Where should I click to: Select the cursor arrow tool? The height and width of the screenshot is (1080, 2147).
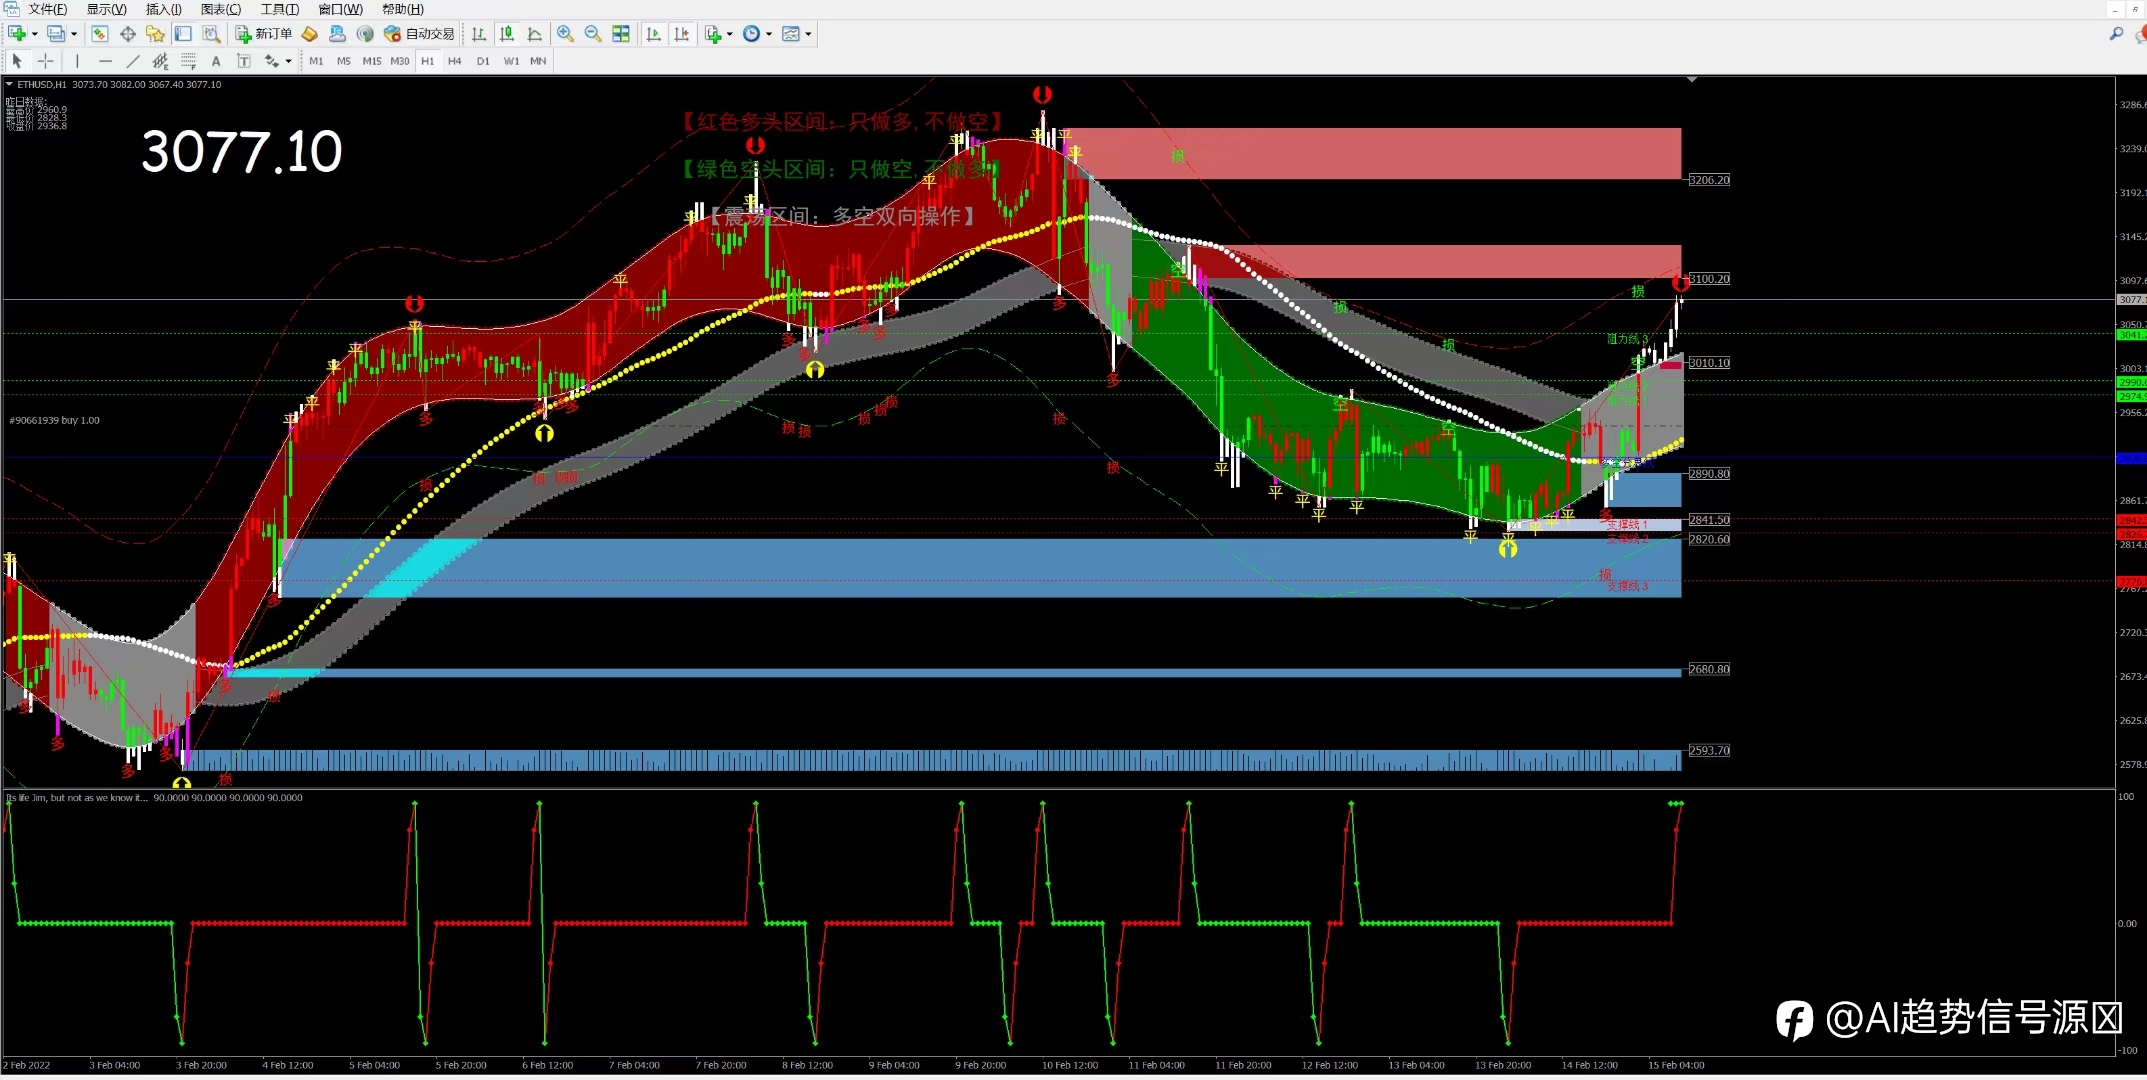[17, 61]
